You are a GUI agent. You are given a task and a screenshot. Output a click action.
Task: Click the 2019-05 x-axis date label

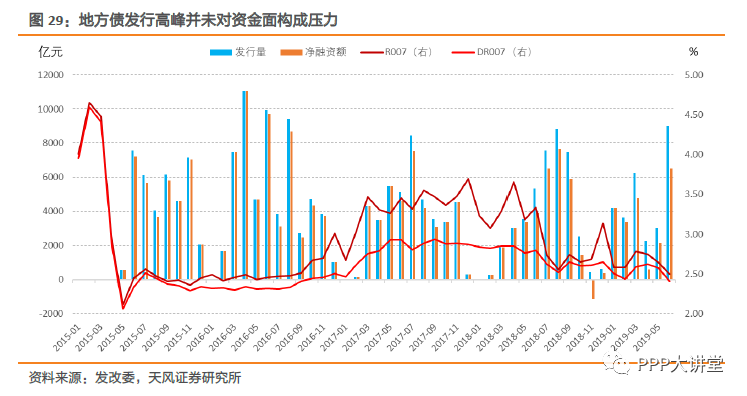tap(646, 339)
